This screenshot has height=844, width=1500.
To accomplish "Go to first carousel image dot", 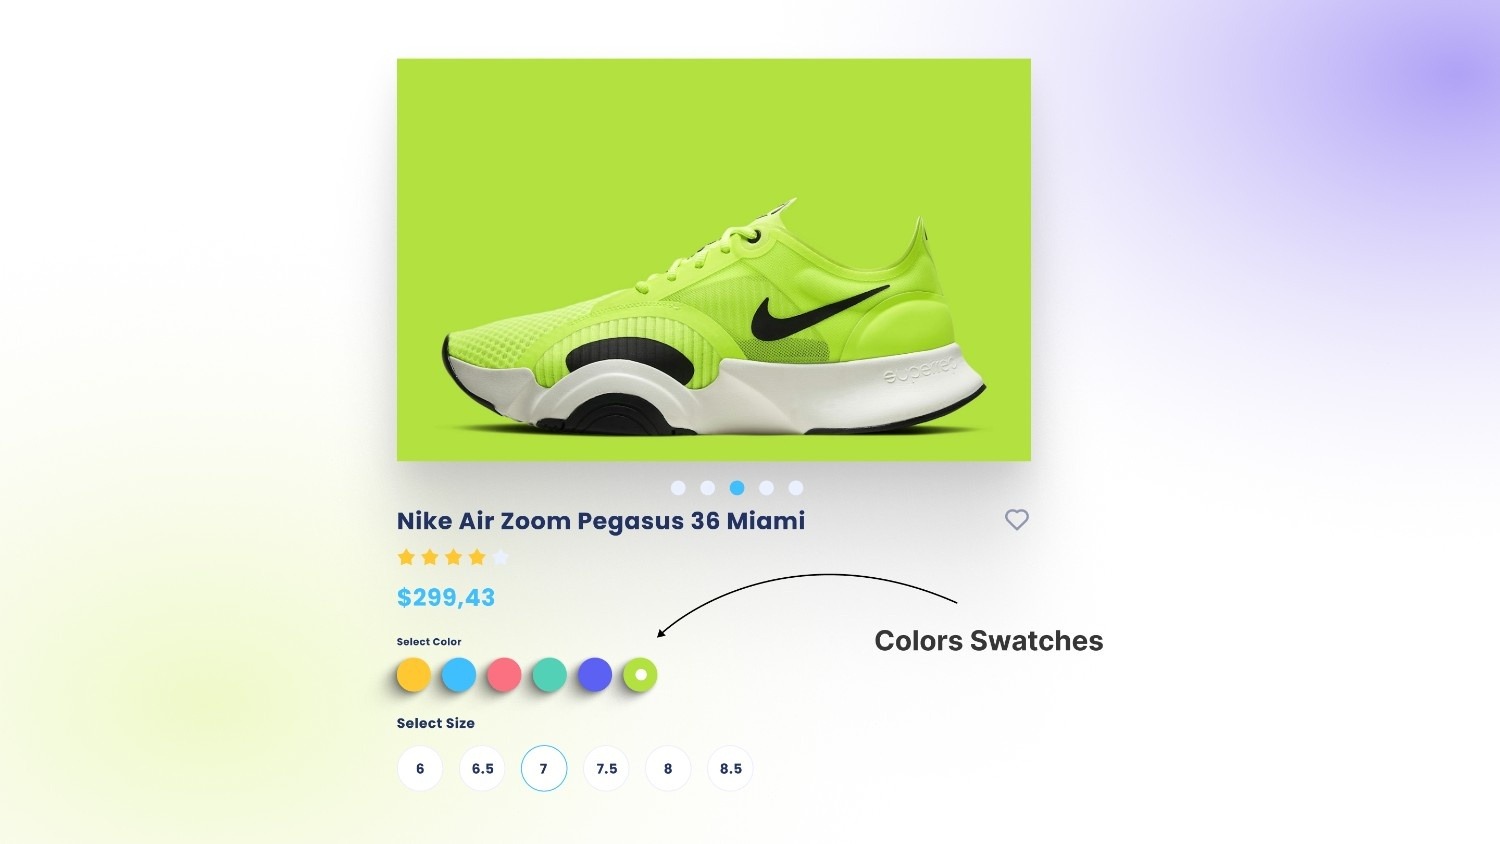I will tap(678, 488).
